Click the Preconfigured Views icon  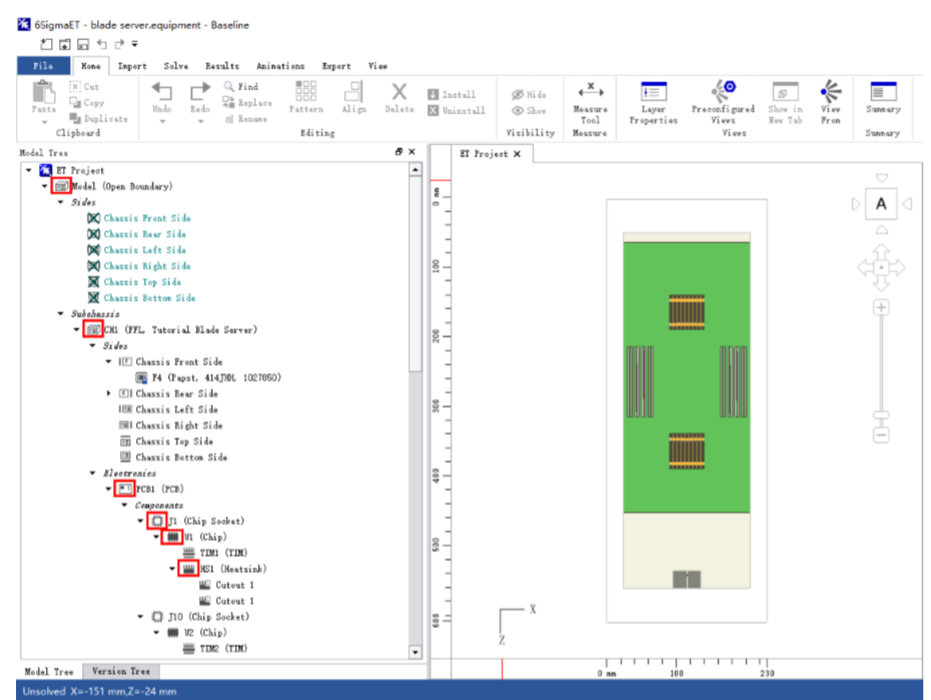tap(723, 92)
